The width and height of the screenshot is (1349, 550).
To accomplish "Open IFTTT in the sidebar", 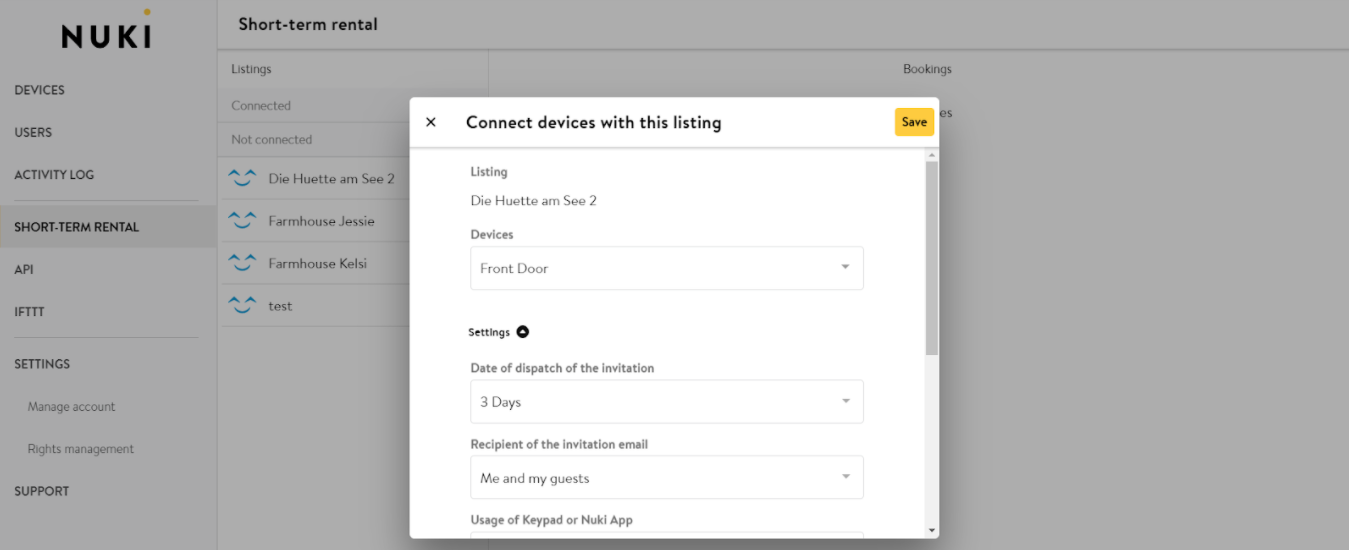I will tap(29, 312).
